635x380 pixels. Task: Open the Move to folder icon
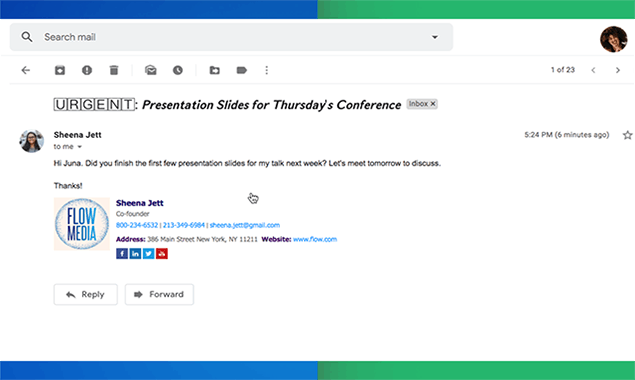pyautogui.click(x=215, y=70)
